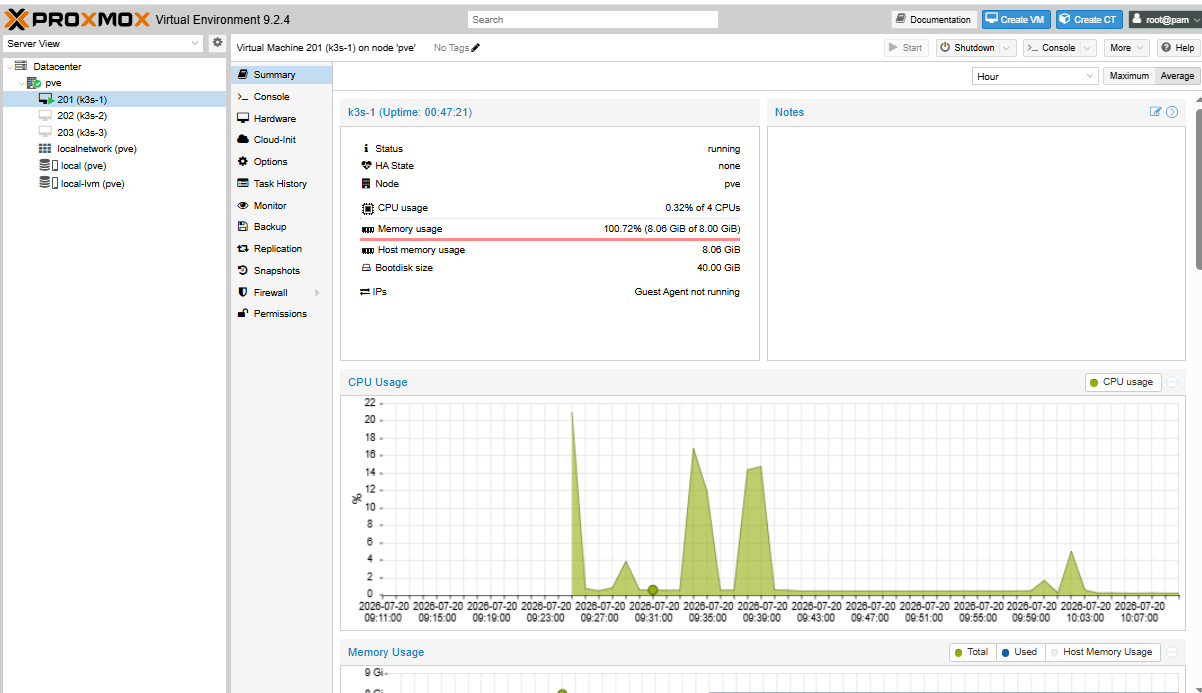Image resolution: width=1202 pixels, height=693 pixels.
Task: Toggle the CPU usage legend series
Action: pos(1123,382)
